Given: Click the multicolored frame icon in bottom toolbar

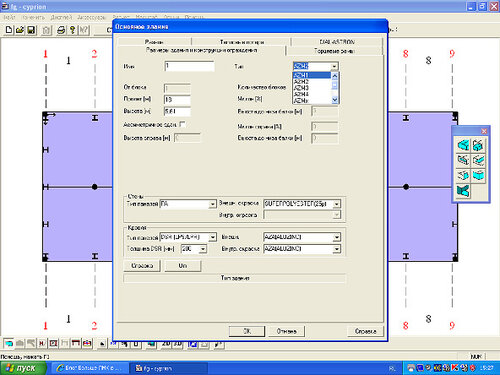Looking at the screenshot, I should click(x=87, y=343).
